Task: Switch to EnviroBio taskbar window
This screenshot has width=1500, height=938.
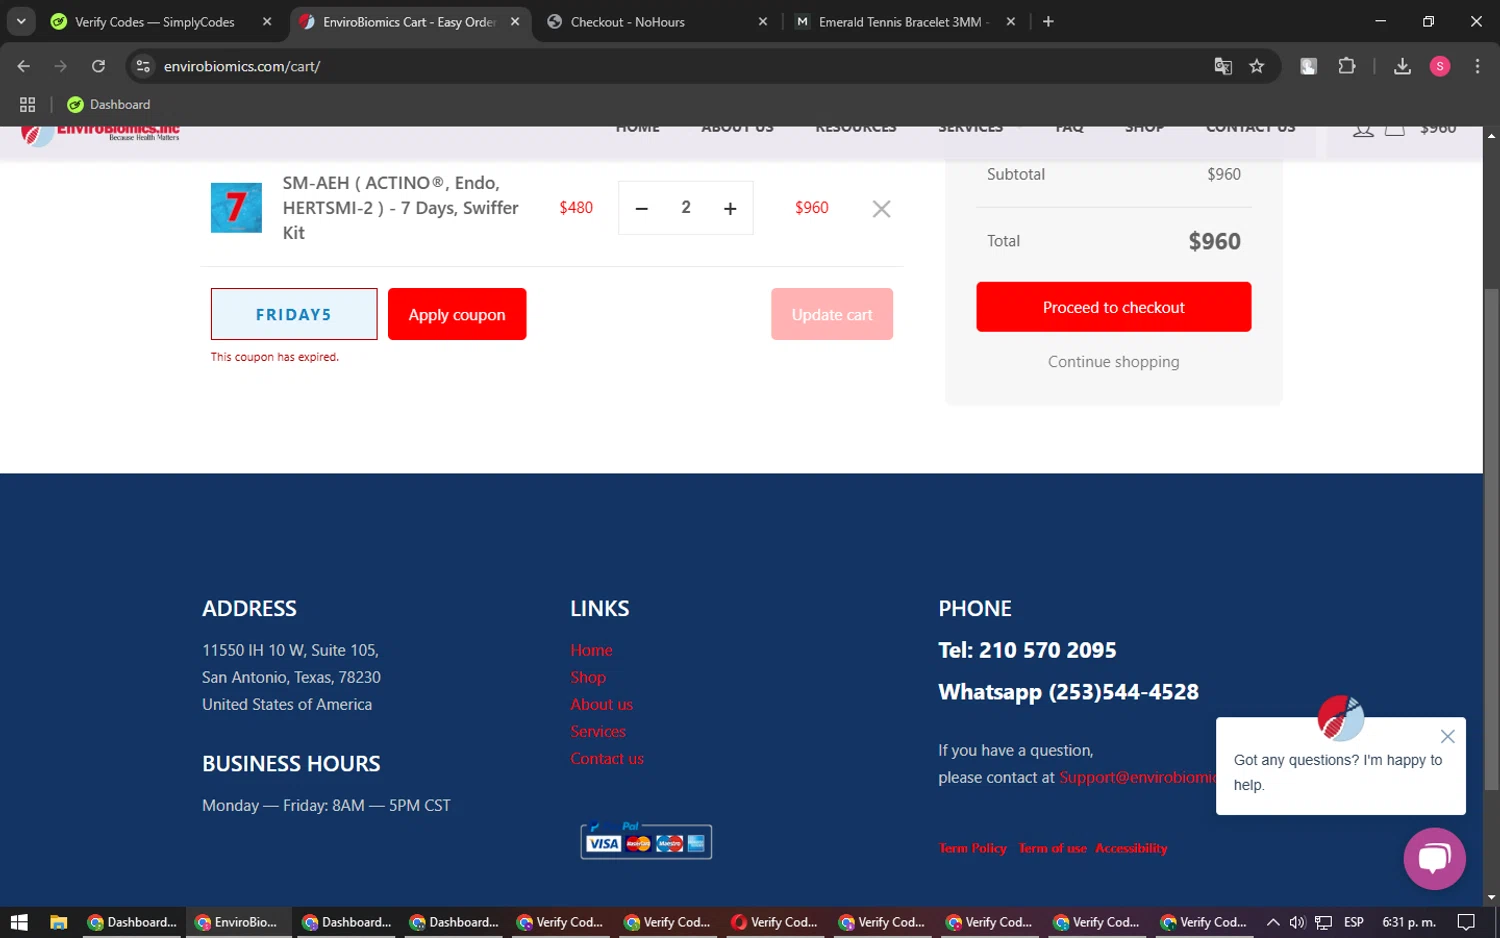Action: pyautogui.click(x=237, y=922)
